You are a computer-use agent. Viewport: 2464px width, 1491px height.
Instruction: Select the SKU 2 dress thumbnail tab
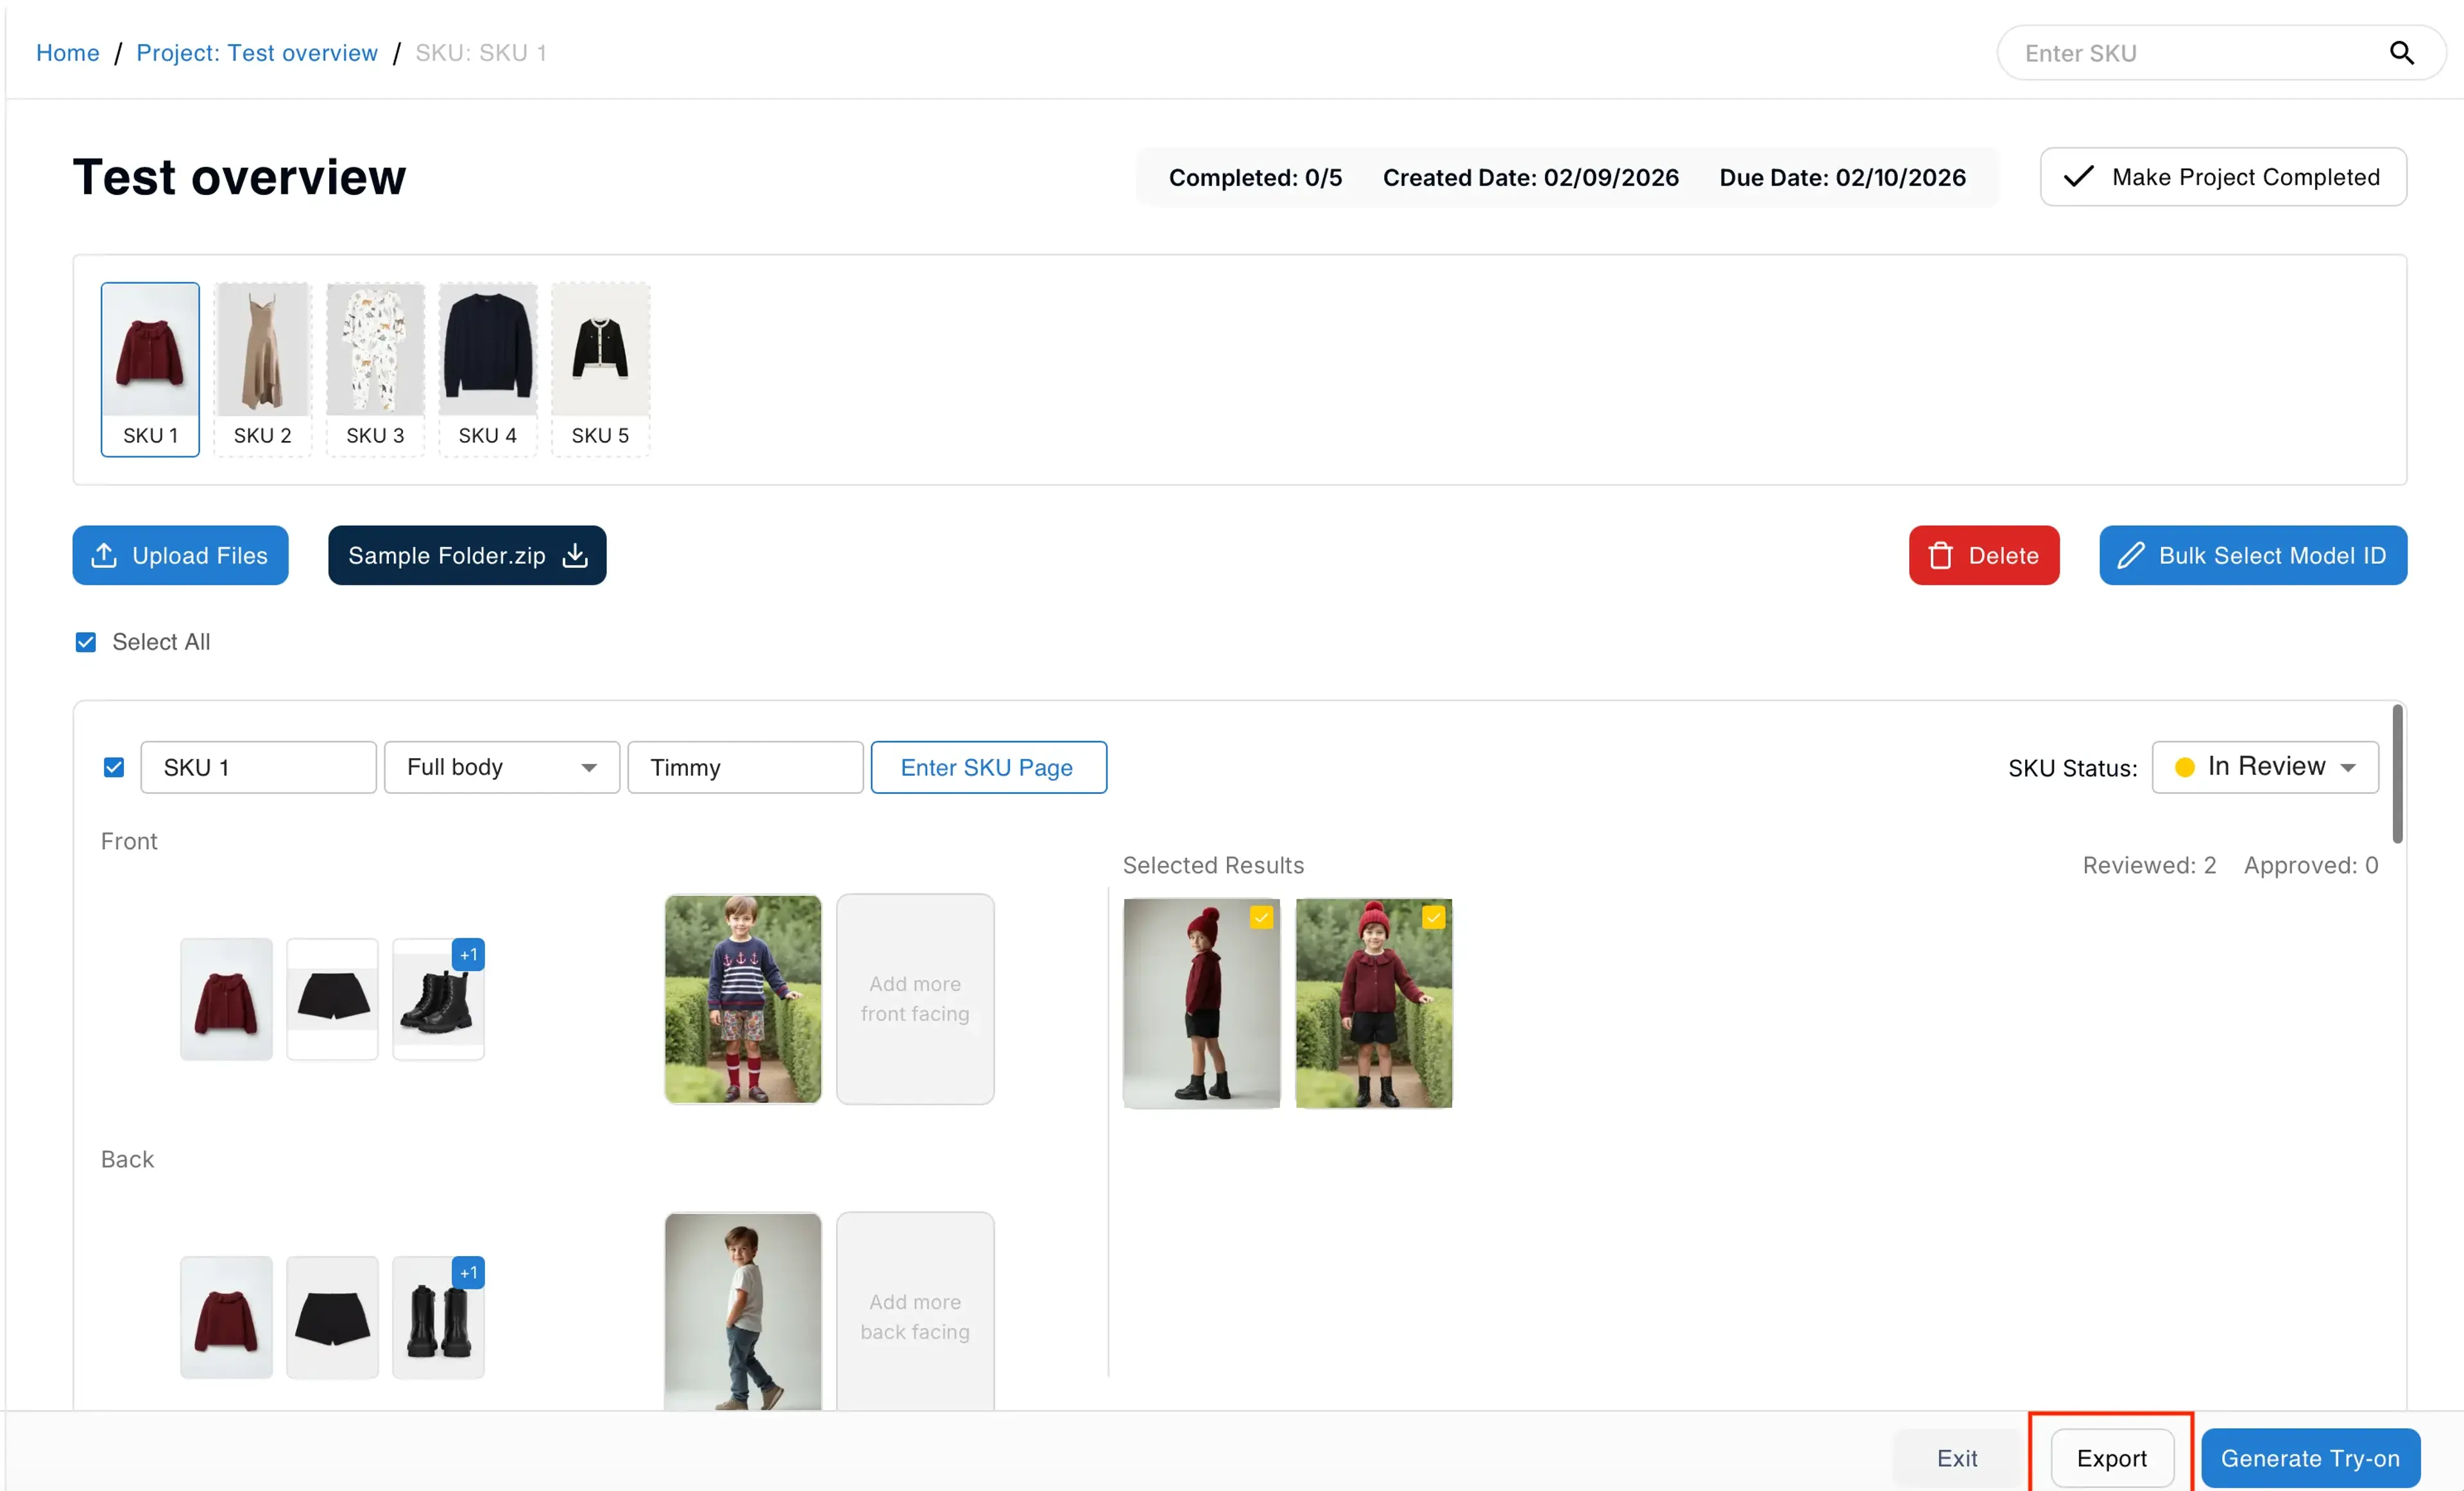(263, 370)
